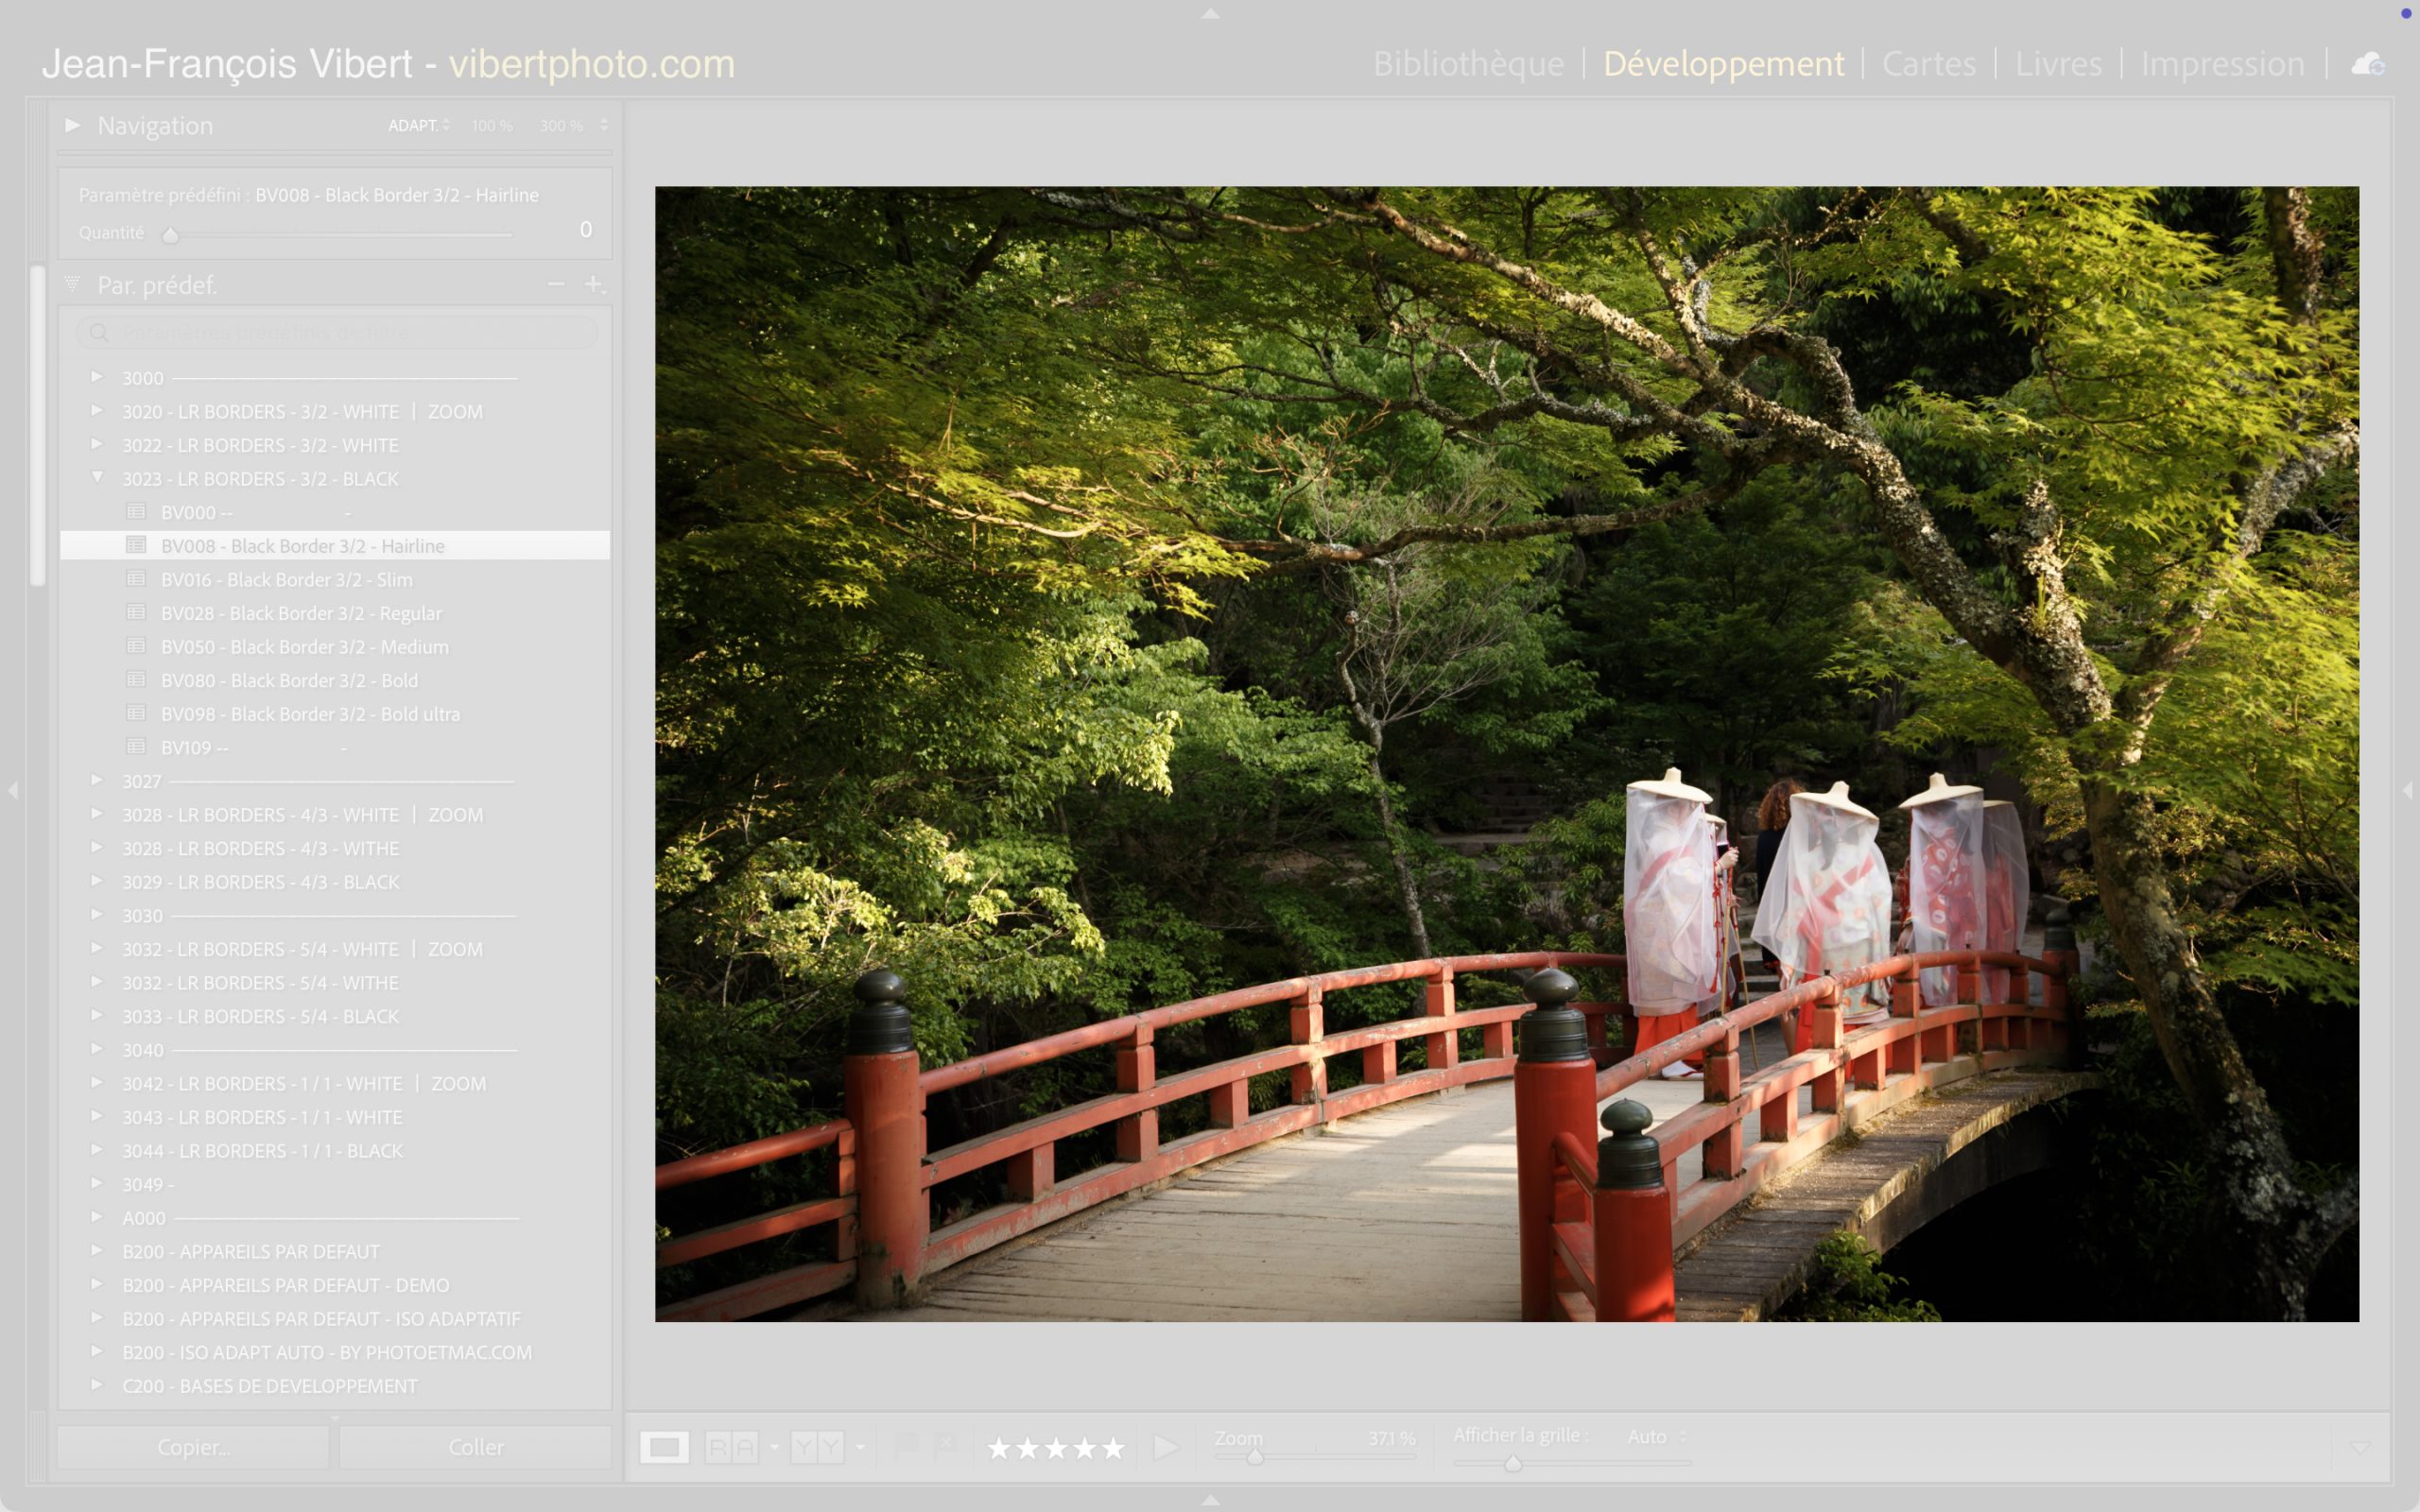The image size is (2420, 1512).
Task: Start the slideshow with the play icon
Action: point(1164,1447)
